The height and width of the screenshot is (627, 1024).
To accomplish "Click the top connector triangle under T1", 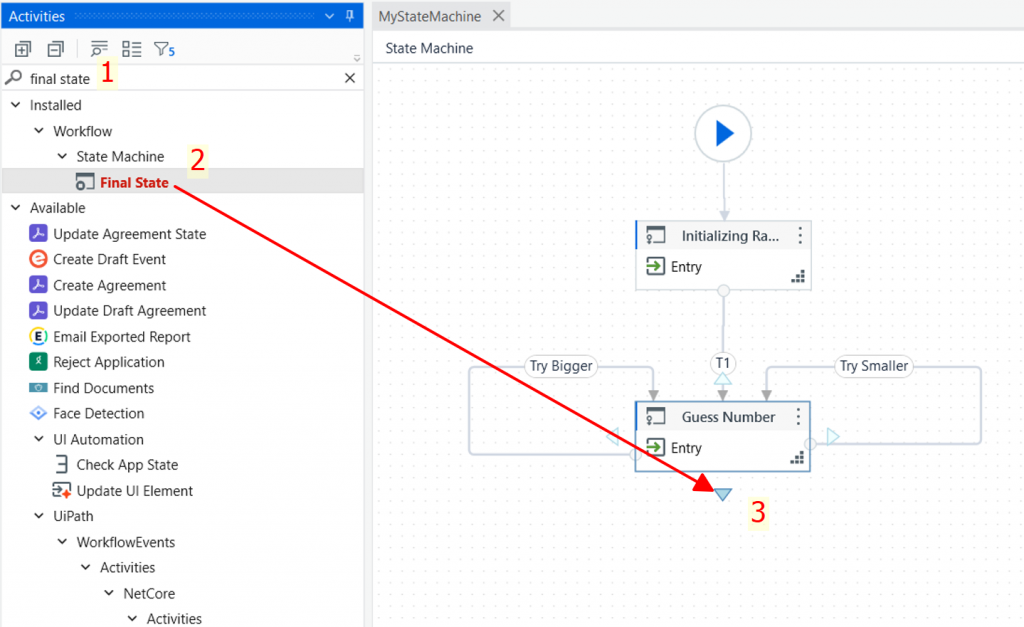I will (x=722, y=379).
